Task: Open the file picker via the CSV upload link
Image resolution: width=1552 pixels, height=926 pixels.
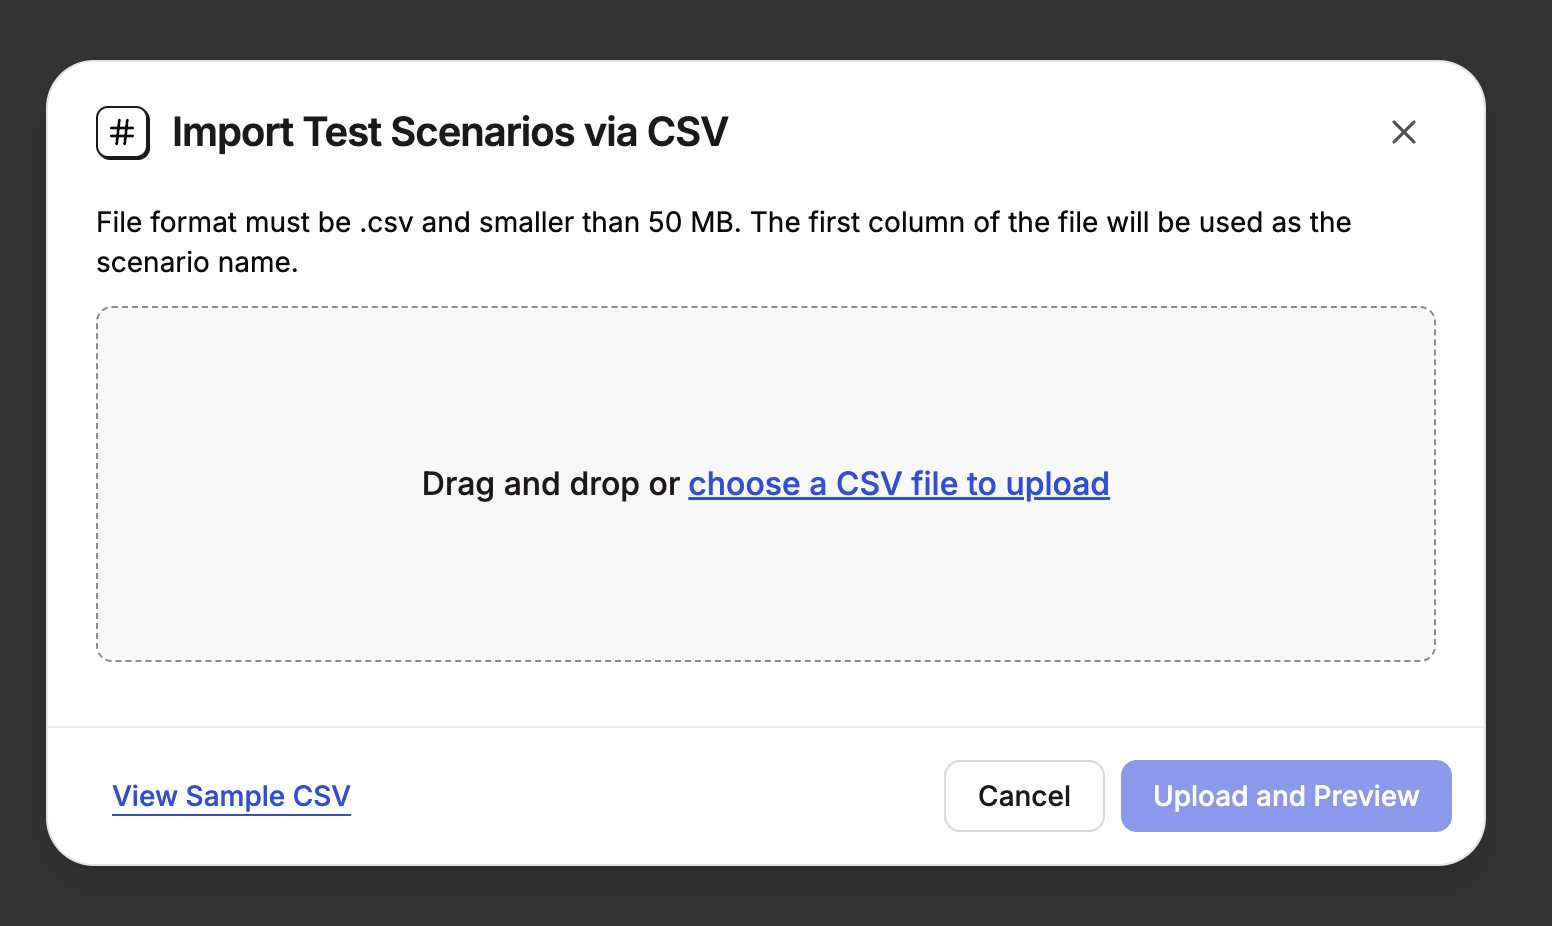Action: click(x=899, y=484)
